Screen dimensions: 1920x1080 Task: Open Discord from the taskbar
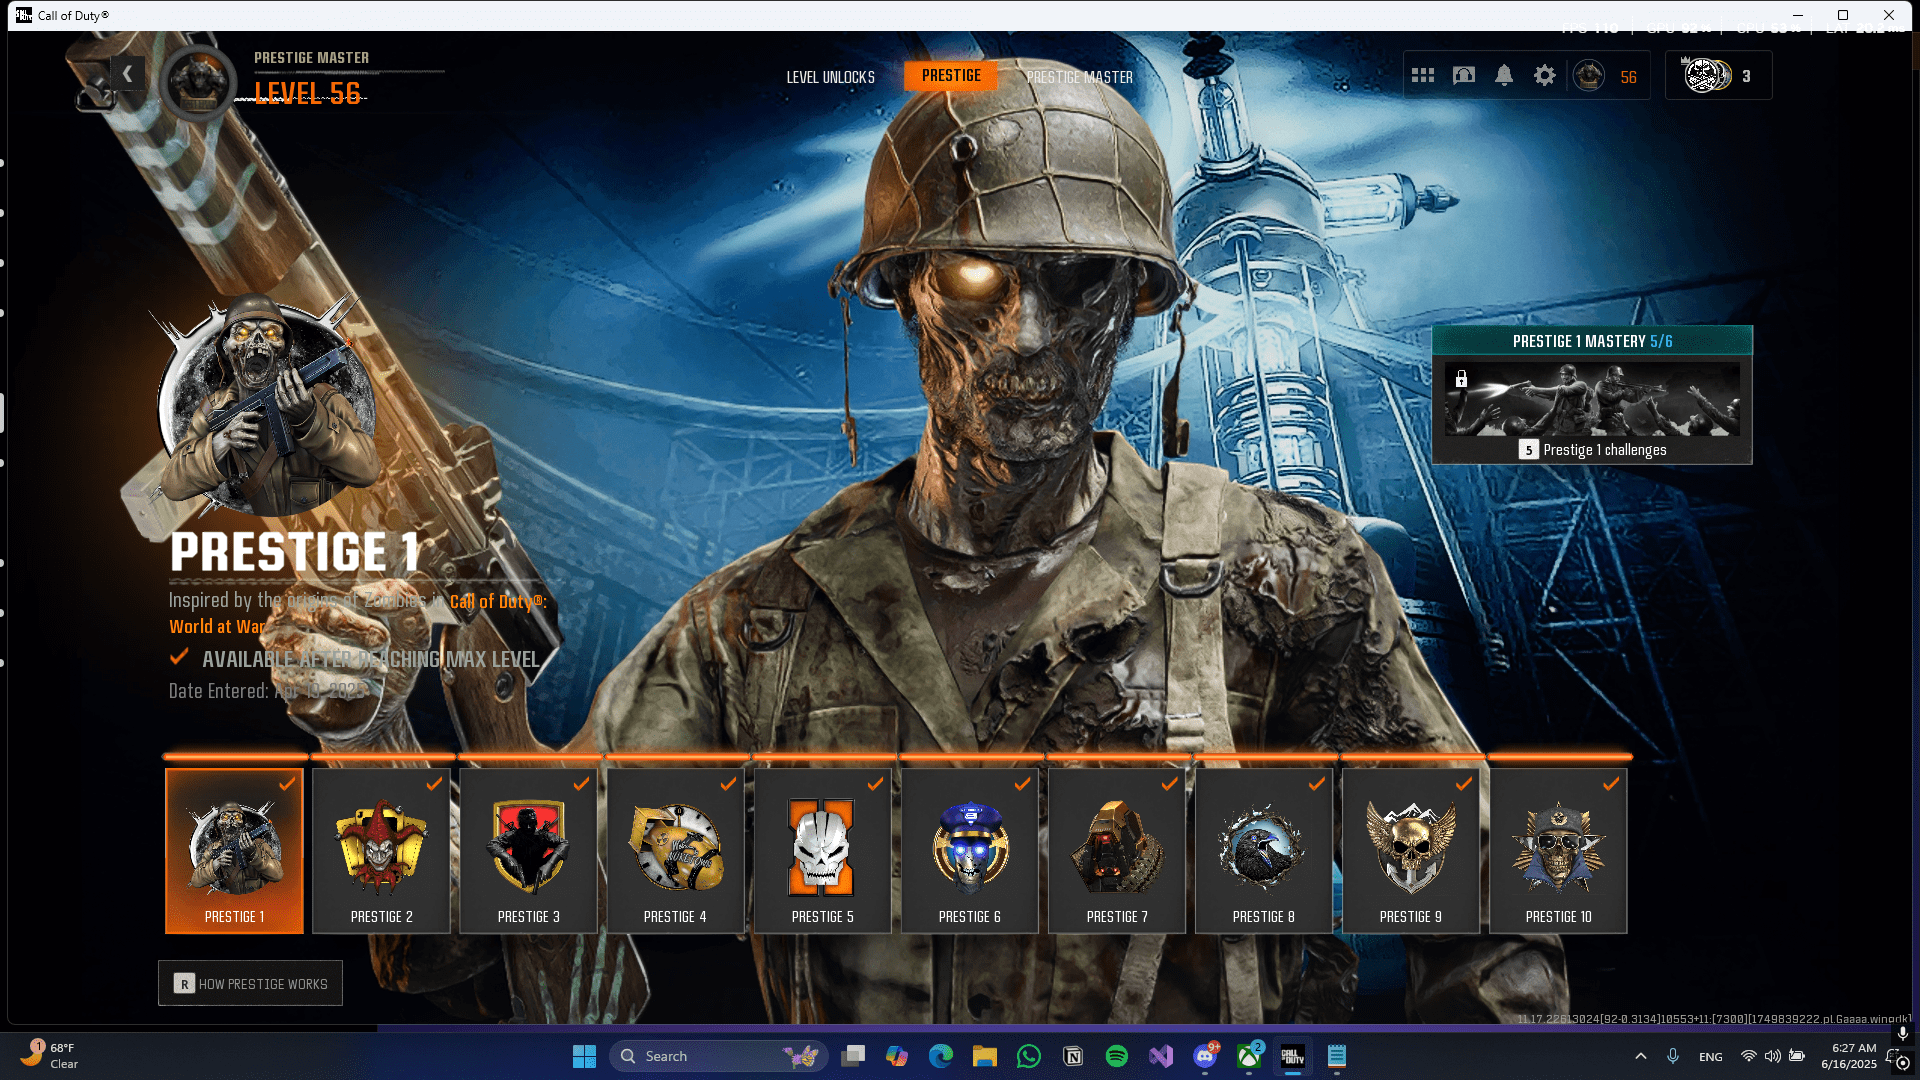1205,1056
